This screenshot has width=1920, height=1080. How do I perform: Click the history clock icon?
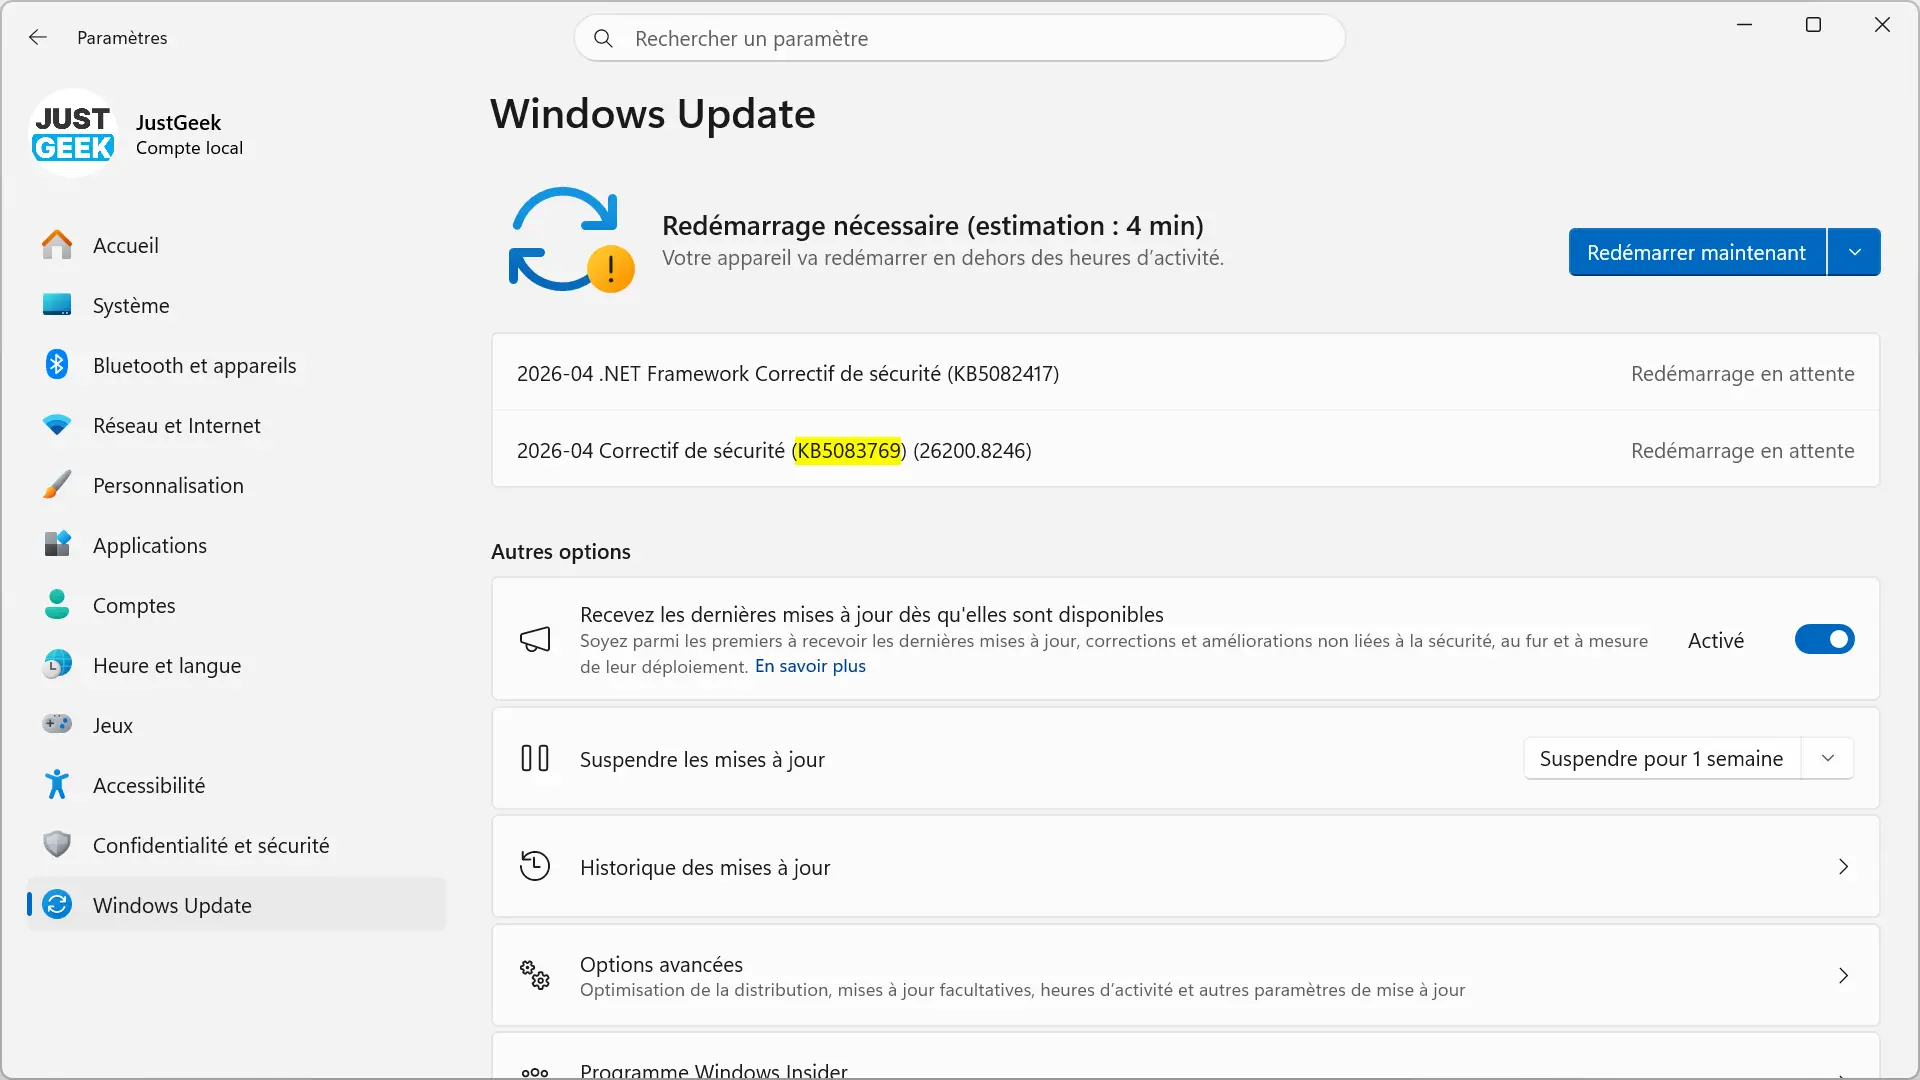tap(535, 866)
